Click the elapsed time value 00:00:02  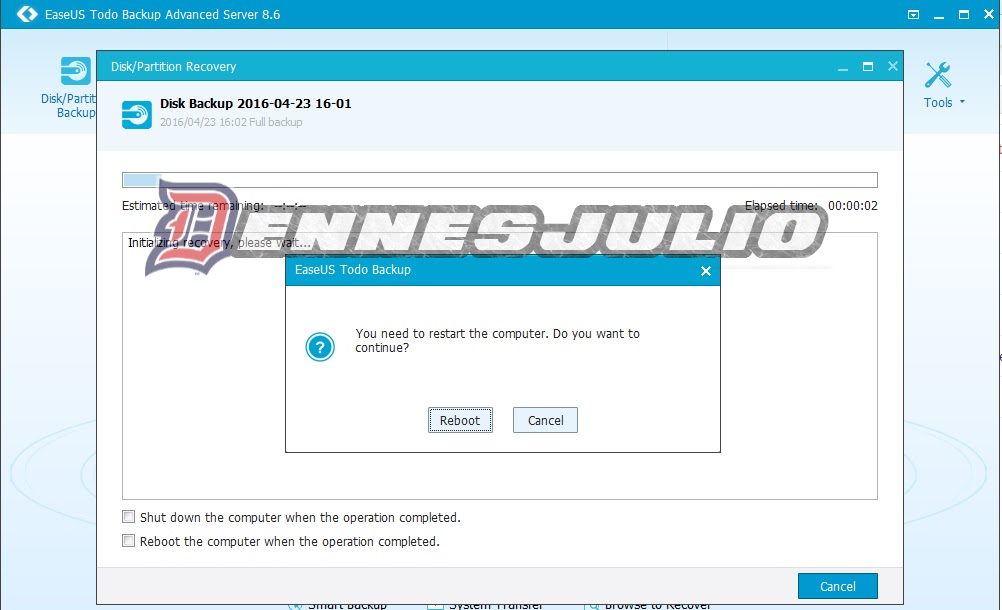click(x=852, y=206)
